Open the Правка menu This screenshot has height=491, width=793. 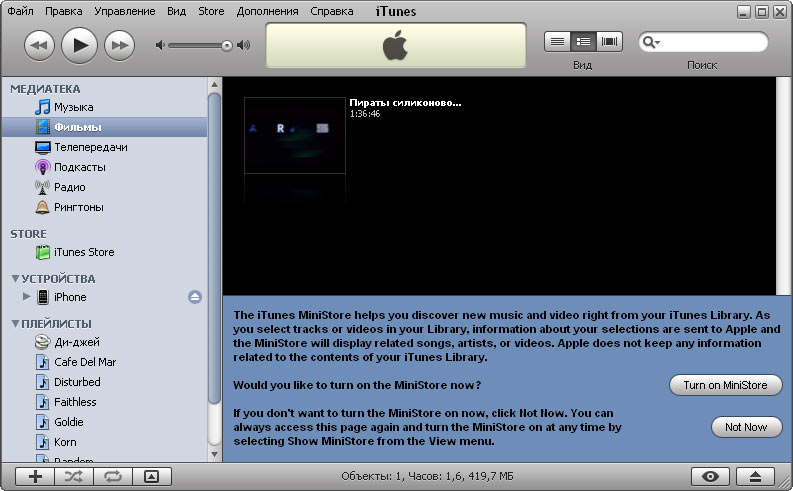[64, 11]
